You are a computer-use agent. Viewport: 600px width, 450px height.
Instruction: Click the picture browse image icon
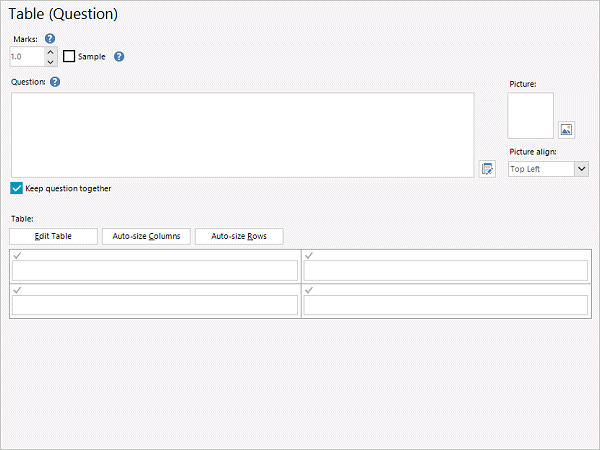(x=566, y=129)
